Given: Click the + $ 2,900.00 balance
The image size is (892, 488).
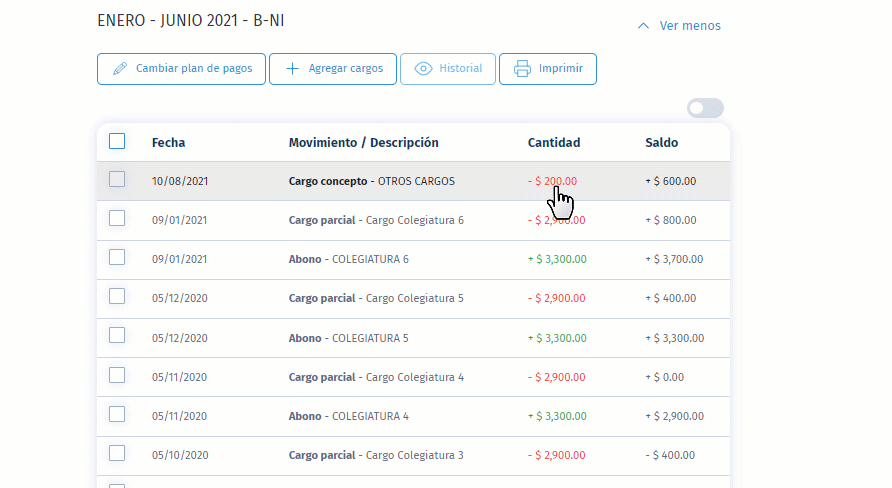Looking at the screenshot, I should click(x=675, y=416).
